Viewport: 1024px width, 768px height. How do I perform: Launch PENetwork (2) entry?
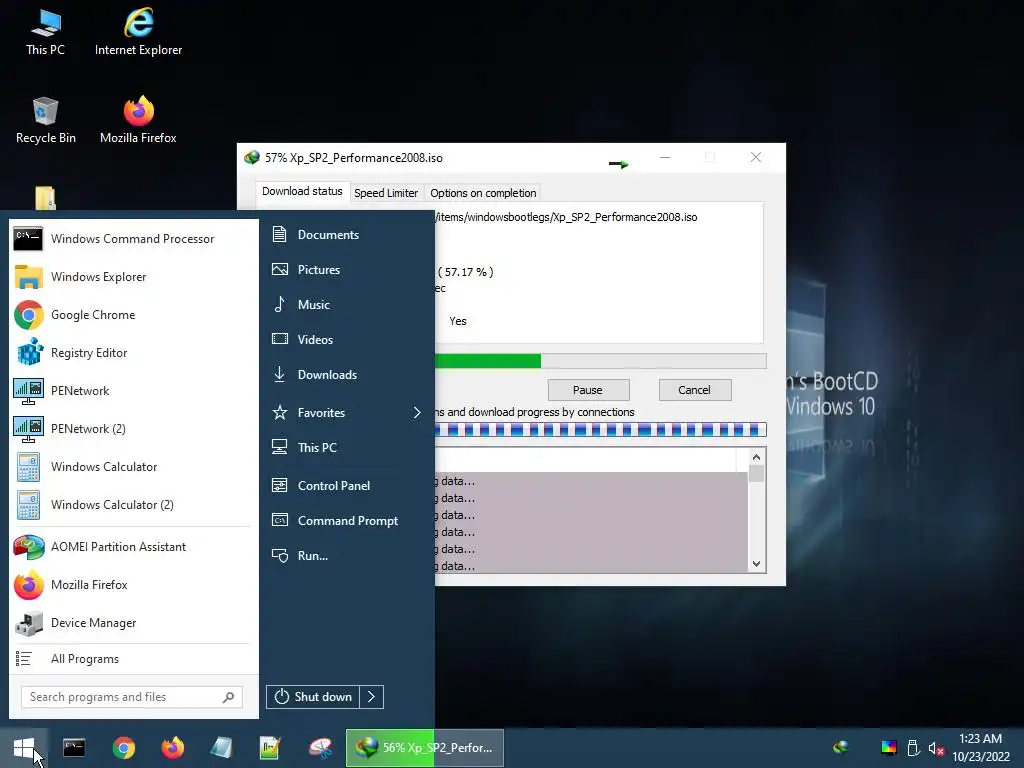tap(133, 428)
